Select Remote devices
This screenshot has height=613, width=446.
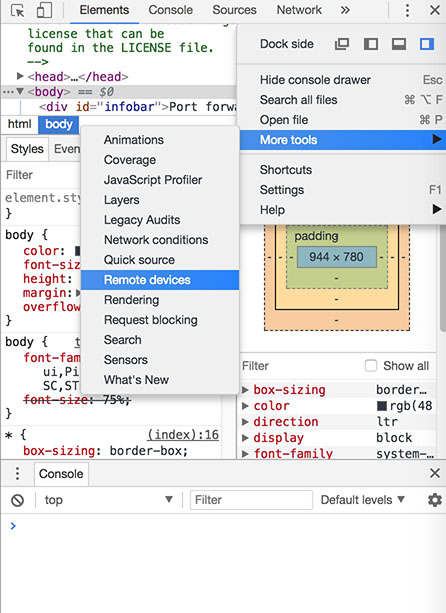click(x=160, y=280)
